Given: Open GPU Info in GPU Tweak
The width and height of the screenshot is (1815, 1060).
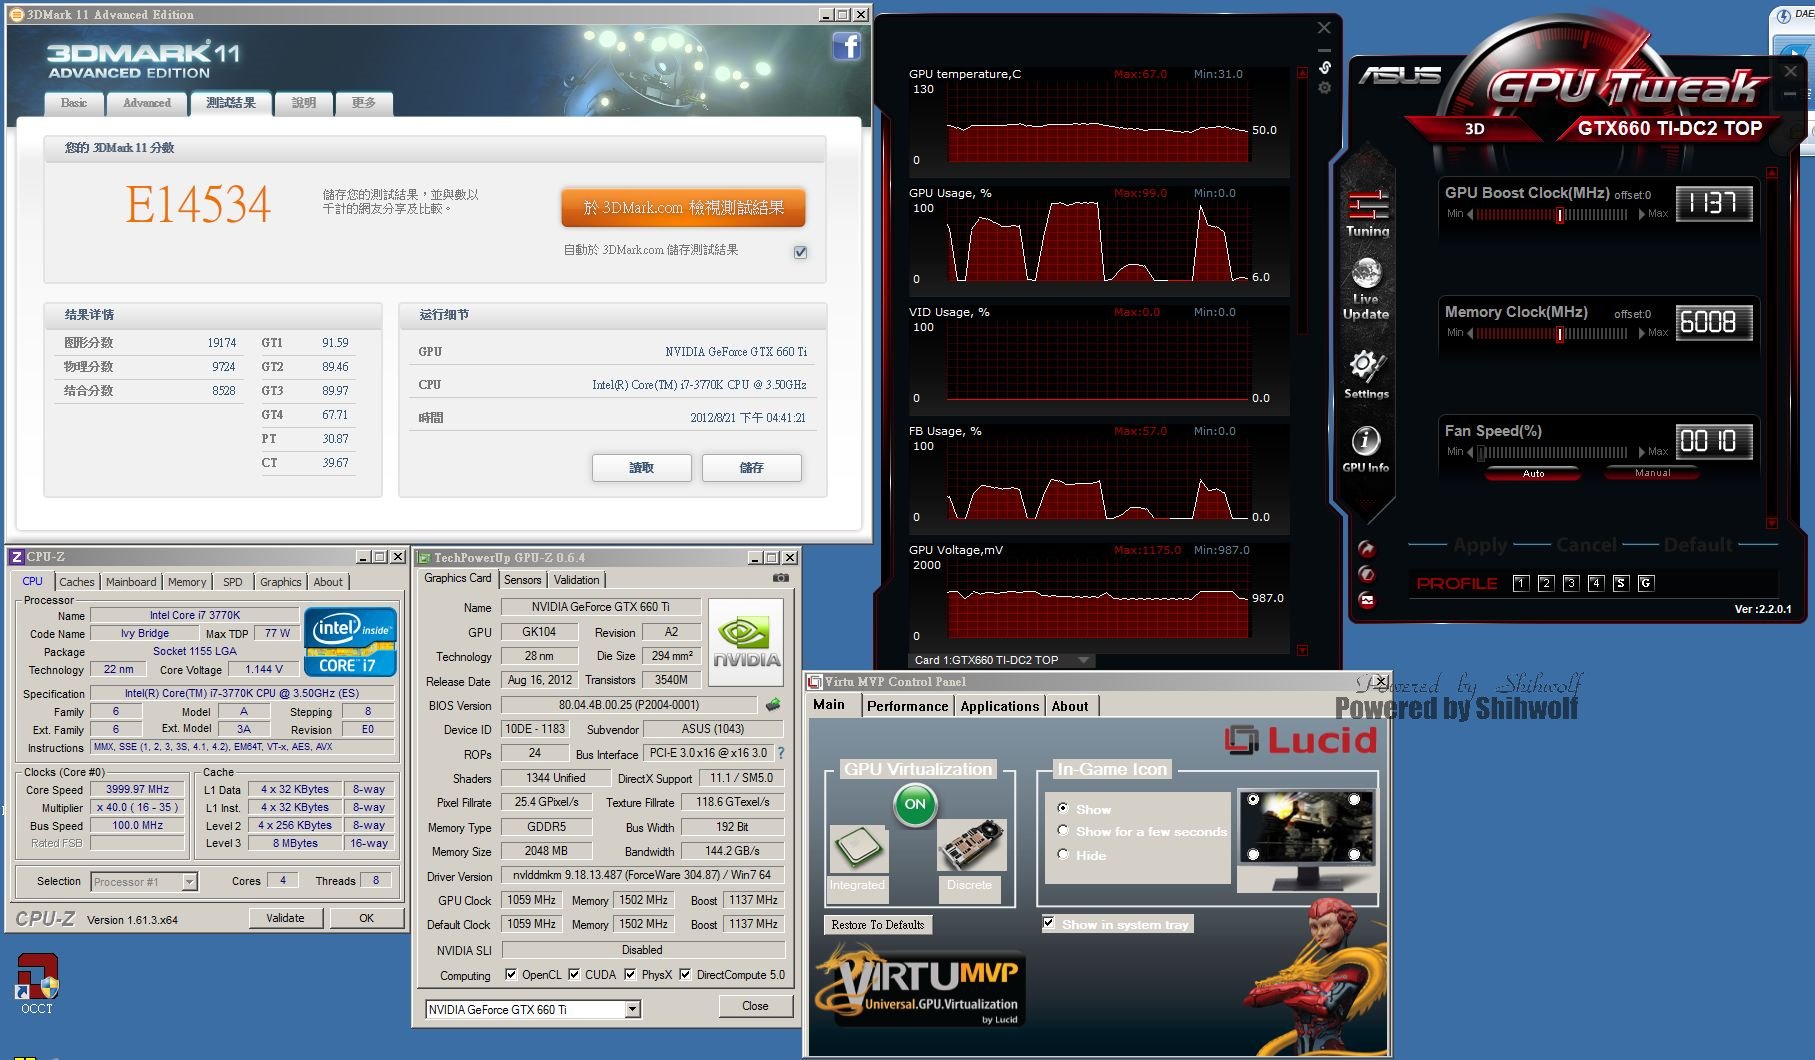Looking at the screenshot, I should tap(1366, 449).
